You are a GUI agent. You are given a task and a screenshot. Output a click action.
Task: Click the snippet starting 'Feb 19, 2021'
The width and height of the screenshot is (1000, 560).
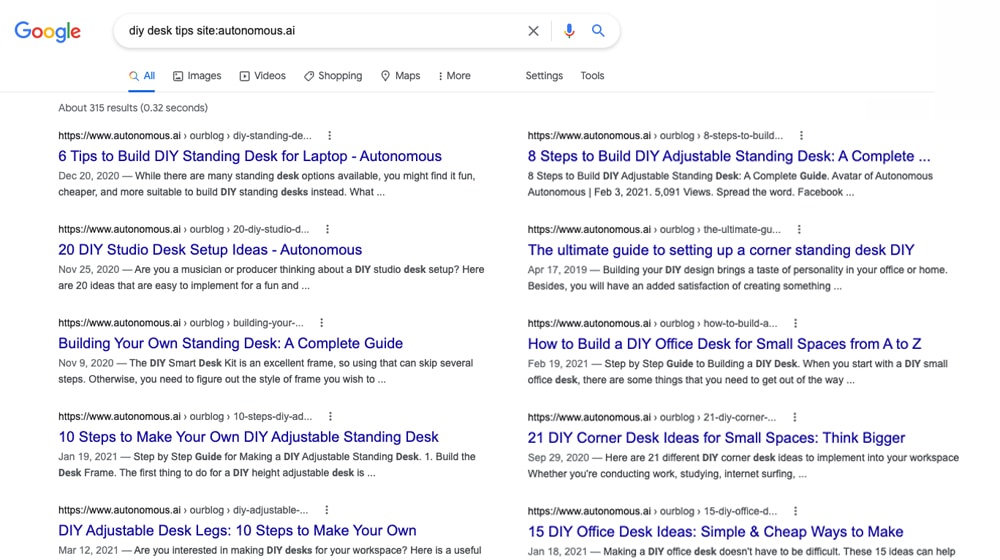coord(737,372)
